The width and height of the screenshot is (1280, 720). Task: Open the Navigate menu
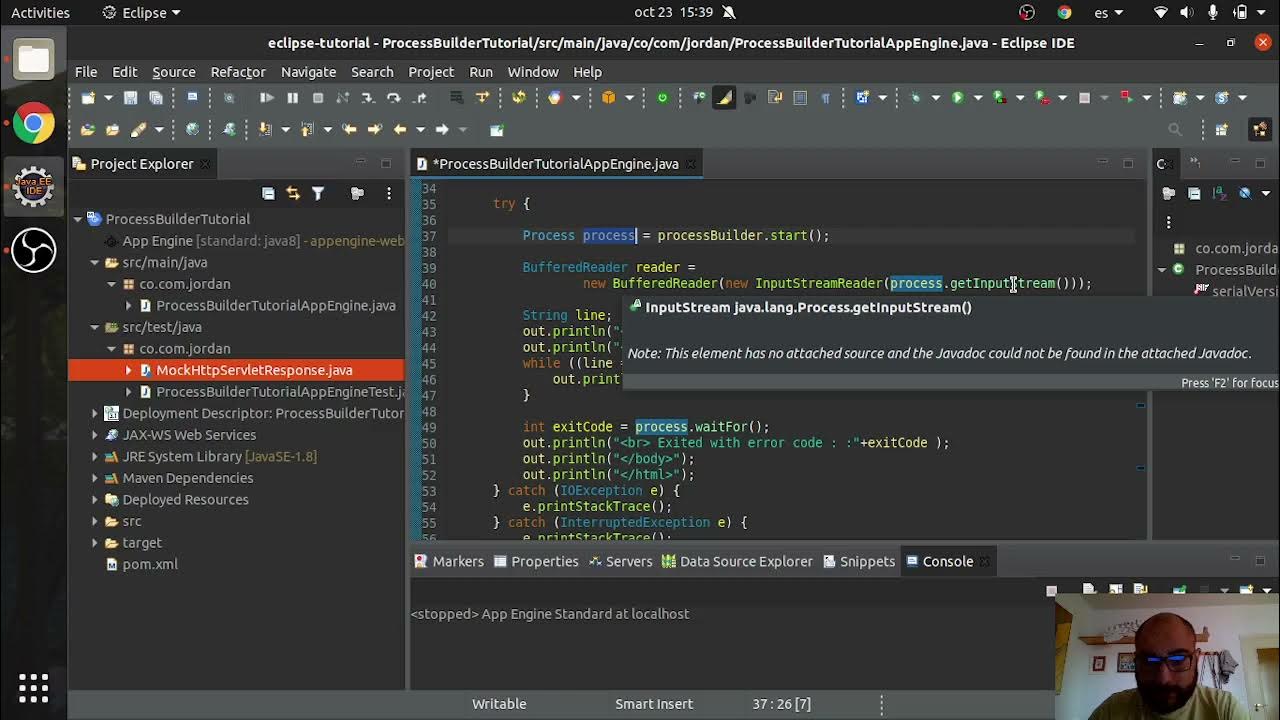pos(308,72)
